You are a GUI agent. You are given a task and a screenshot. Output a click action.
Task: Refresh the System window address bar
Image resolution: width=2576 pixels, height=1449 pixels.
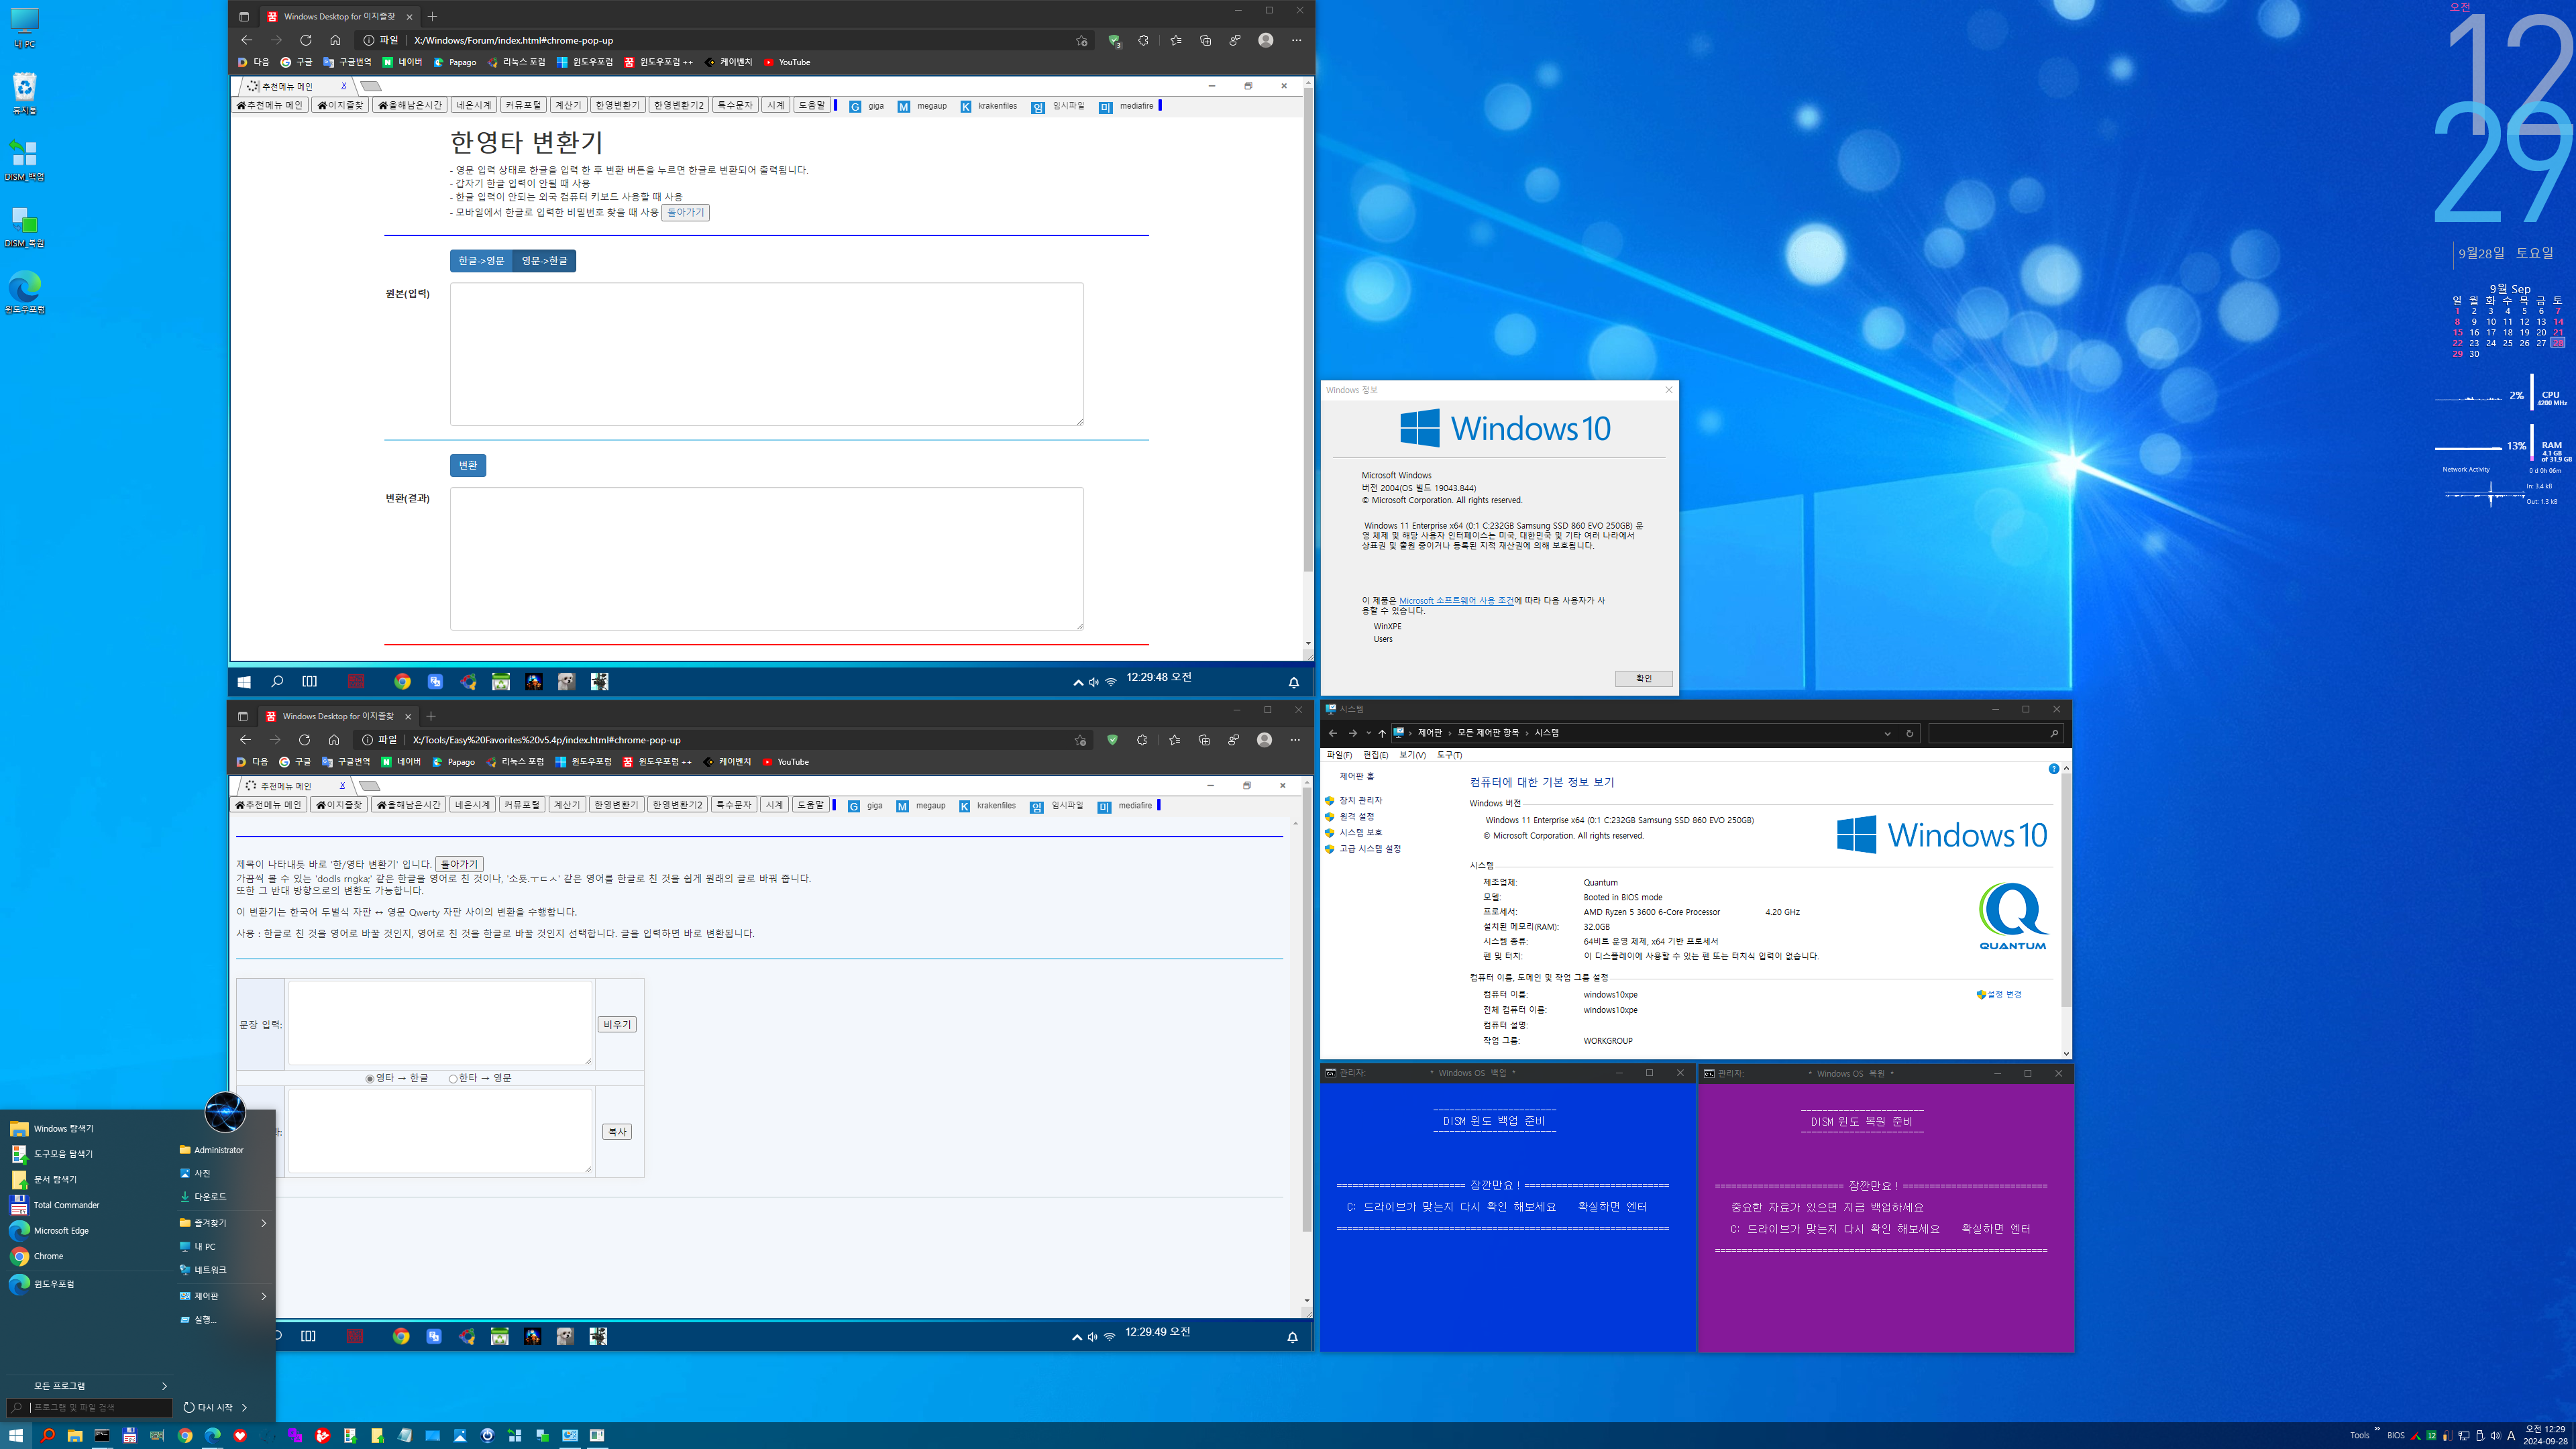[x=1909, y=733]
